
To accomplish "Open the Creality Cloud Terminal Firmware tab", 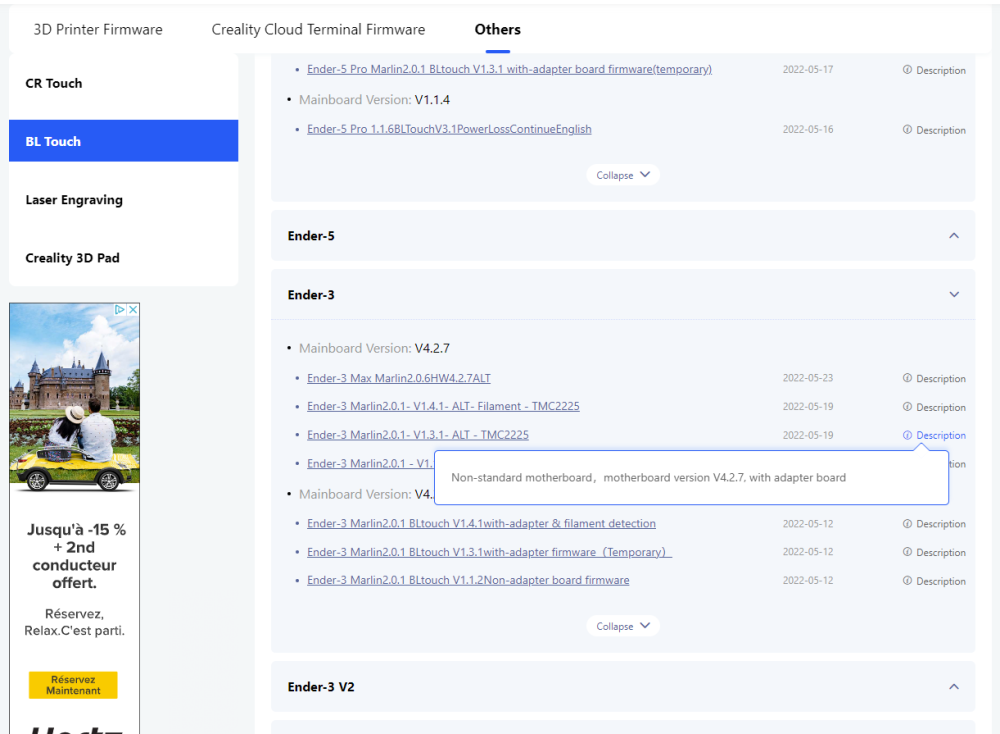I will coord(318,29).
